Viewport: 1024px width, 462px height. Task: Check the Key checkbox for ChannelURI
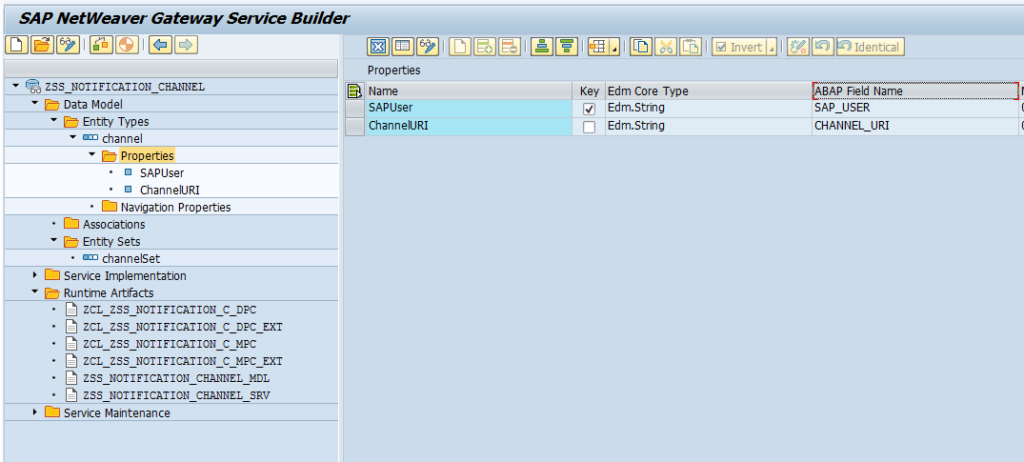pyautogui.click(x=589, y=127)
